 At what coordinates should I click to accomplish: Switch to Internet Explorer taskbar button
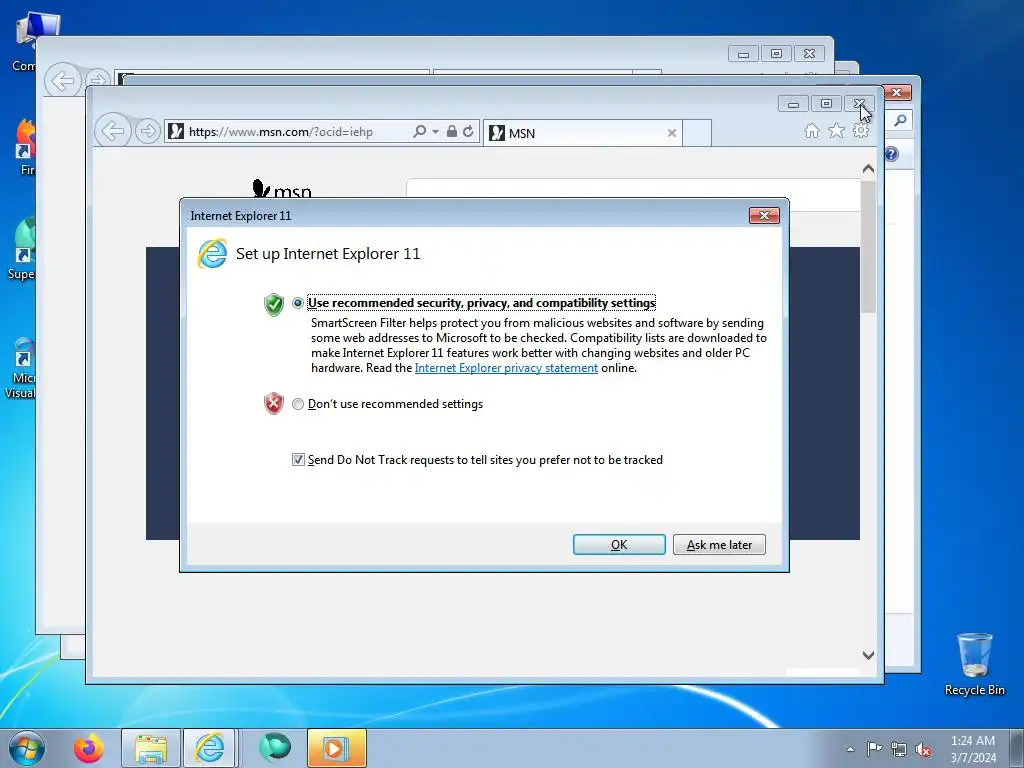coord(209,748)
